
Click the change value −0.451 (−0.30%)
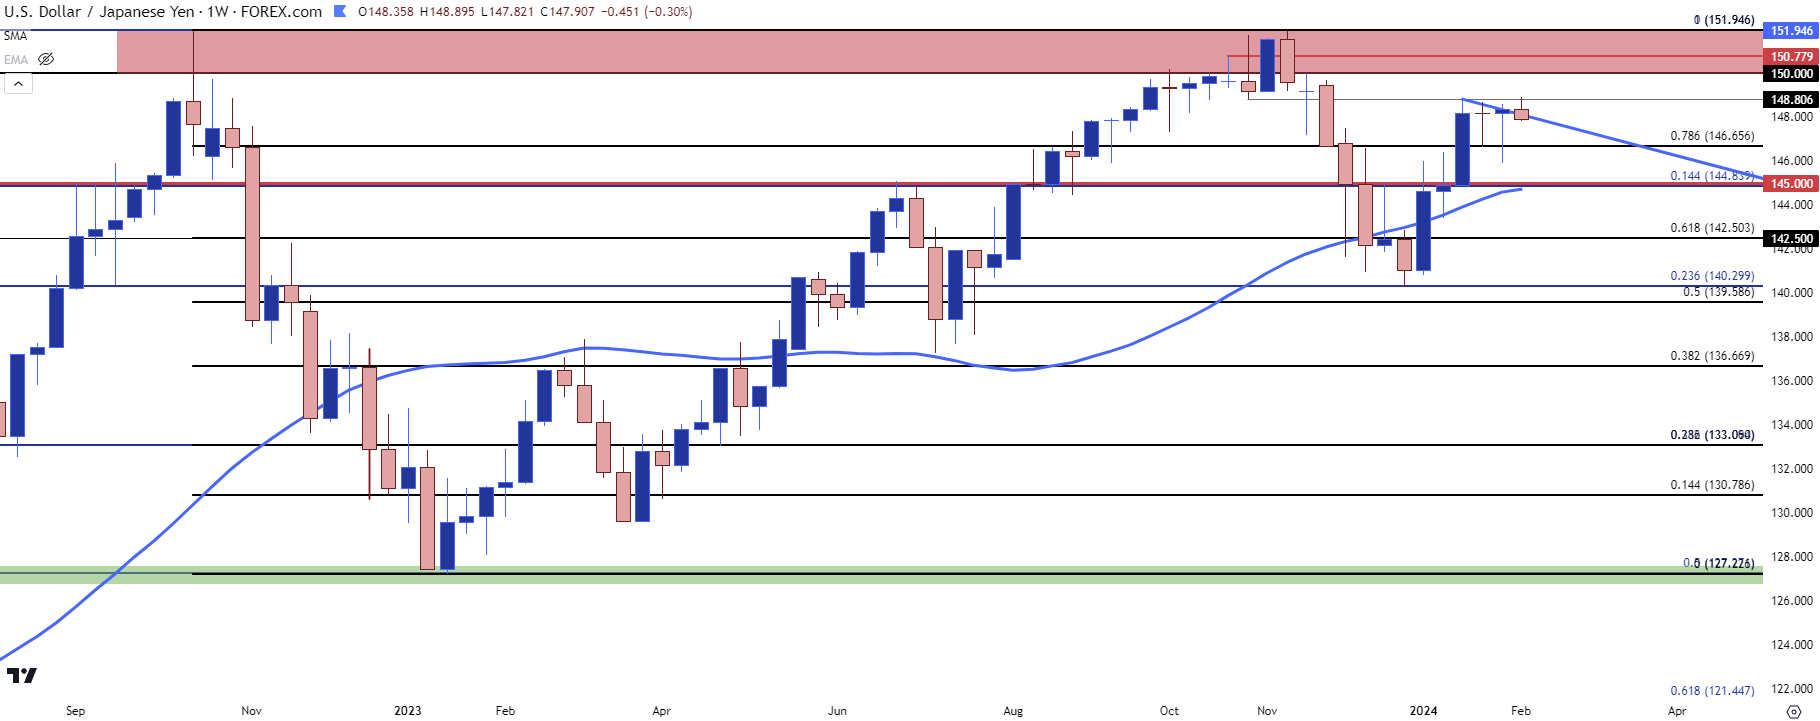click(x=646, y=12)
